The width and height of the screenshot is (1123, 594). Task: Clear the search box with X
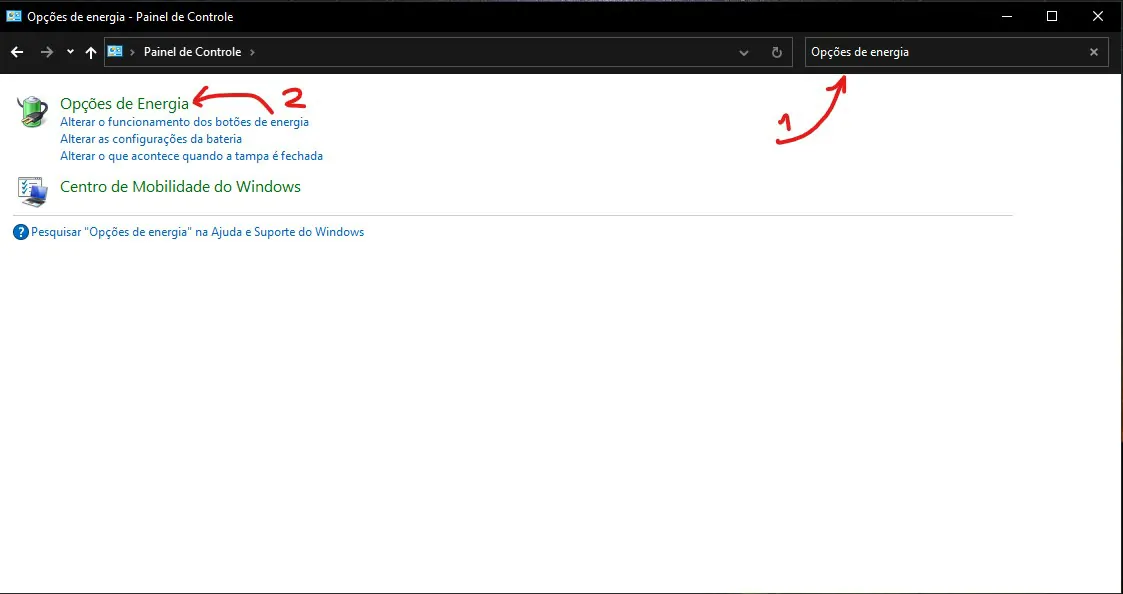click(x=1094, y=52)
